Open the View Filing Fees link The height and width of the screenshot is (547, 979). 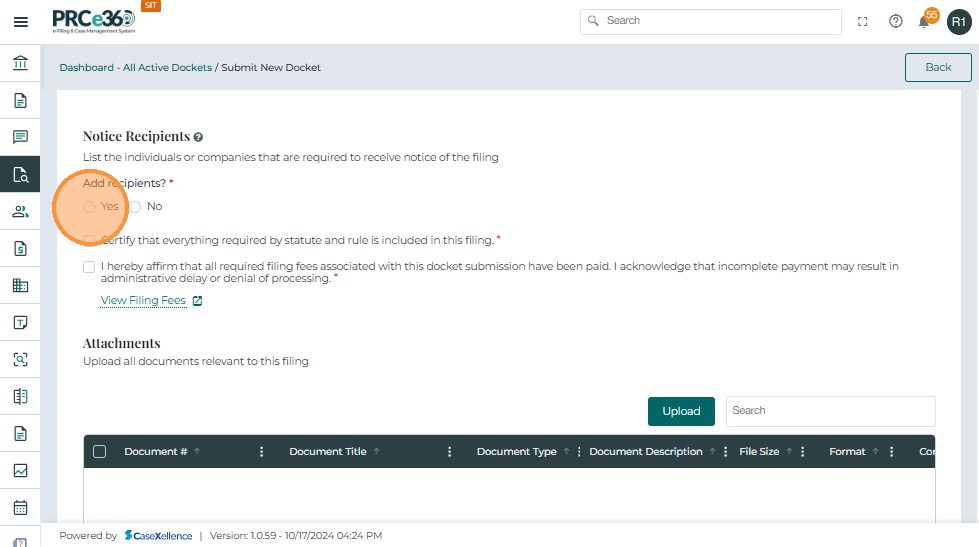144,301
